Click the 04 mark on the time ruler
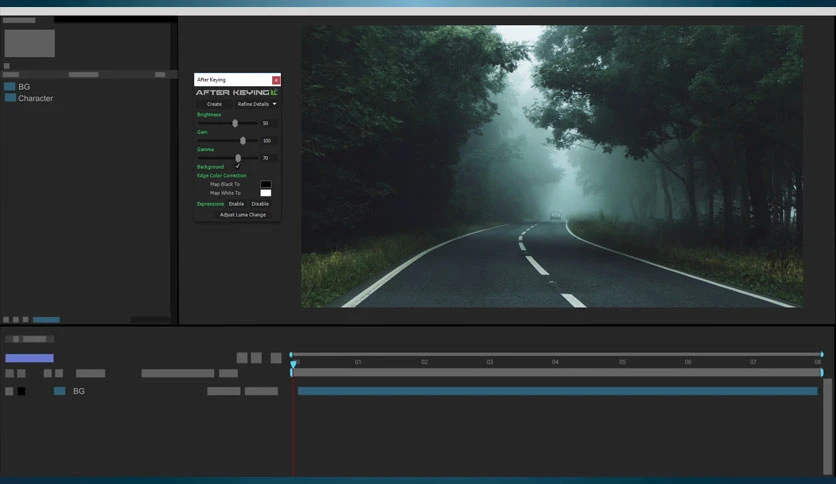 point(556,362)
